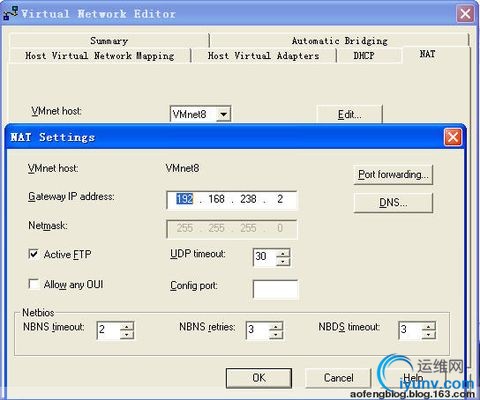Decrease NBDS timeout with down arrow
This screenshot has width=480, height=400.
[x=428, y=335]
